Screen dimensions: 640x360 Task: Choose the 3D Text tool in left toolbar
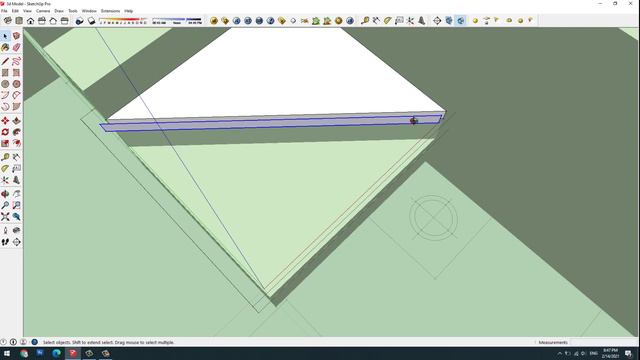click(x=16, y=180)
